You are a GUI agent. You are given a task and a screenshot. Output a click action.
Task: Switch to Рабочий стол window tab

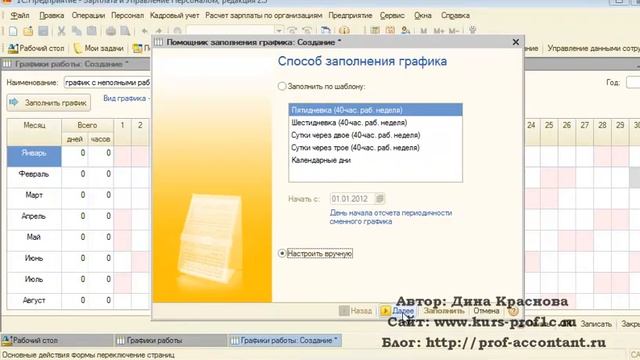click(x=57, y=340)
